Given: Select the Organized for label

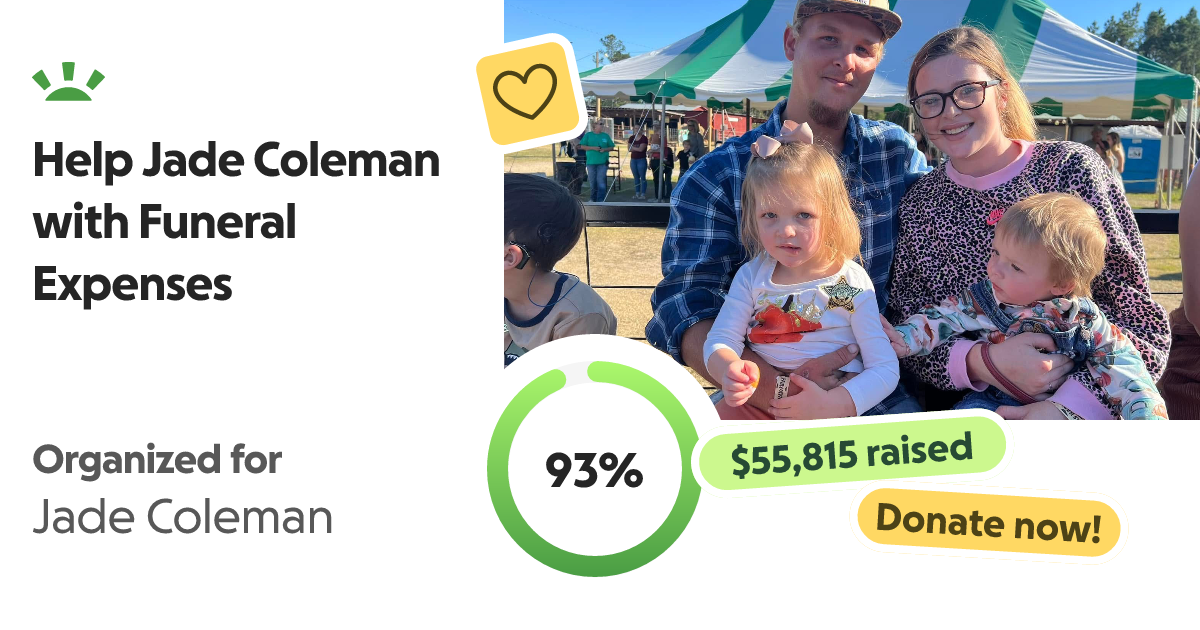Looking at the screenshot, I should click(157, 461).
